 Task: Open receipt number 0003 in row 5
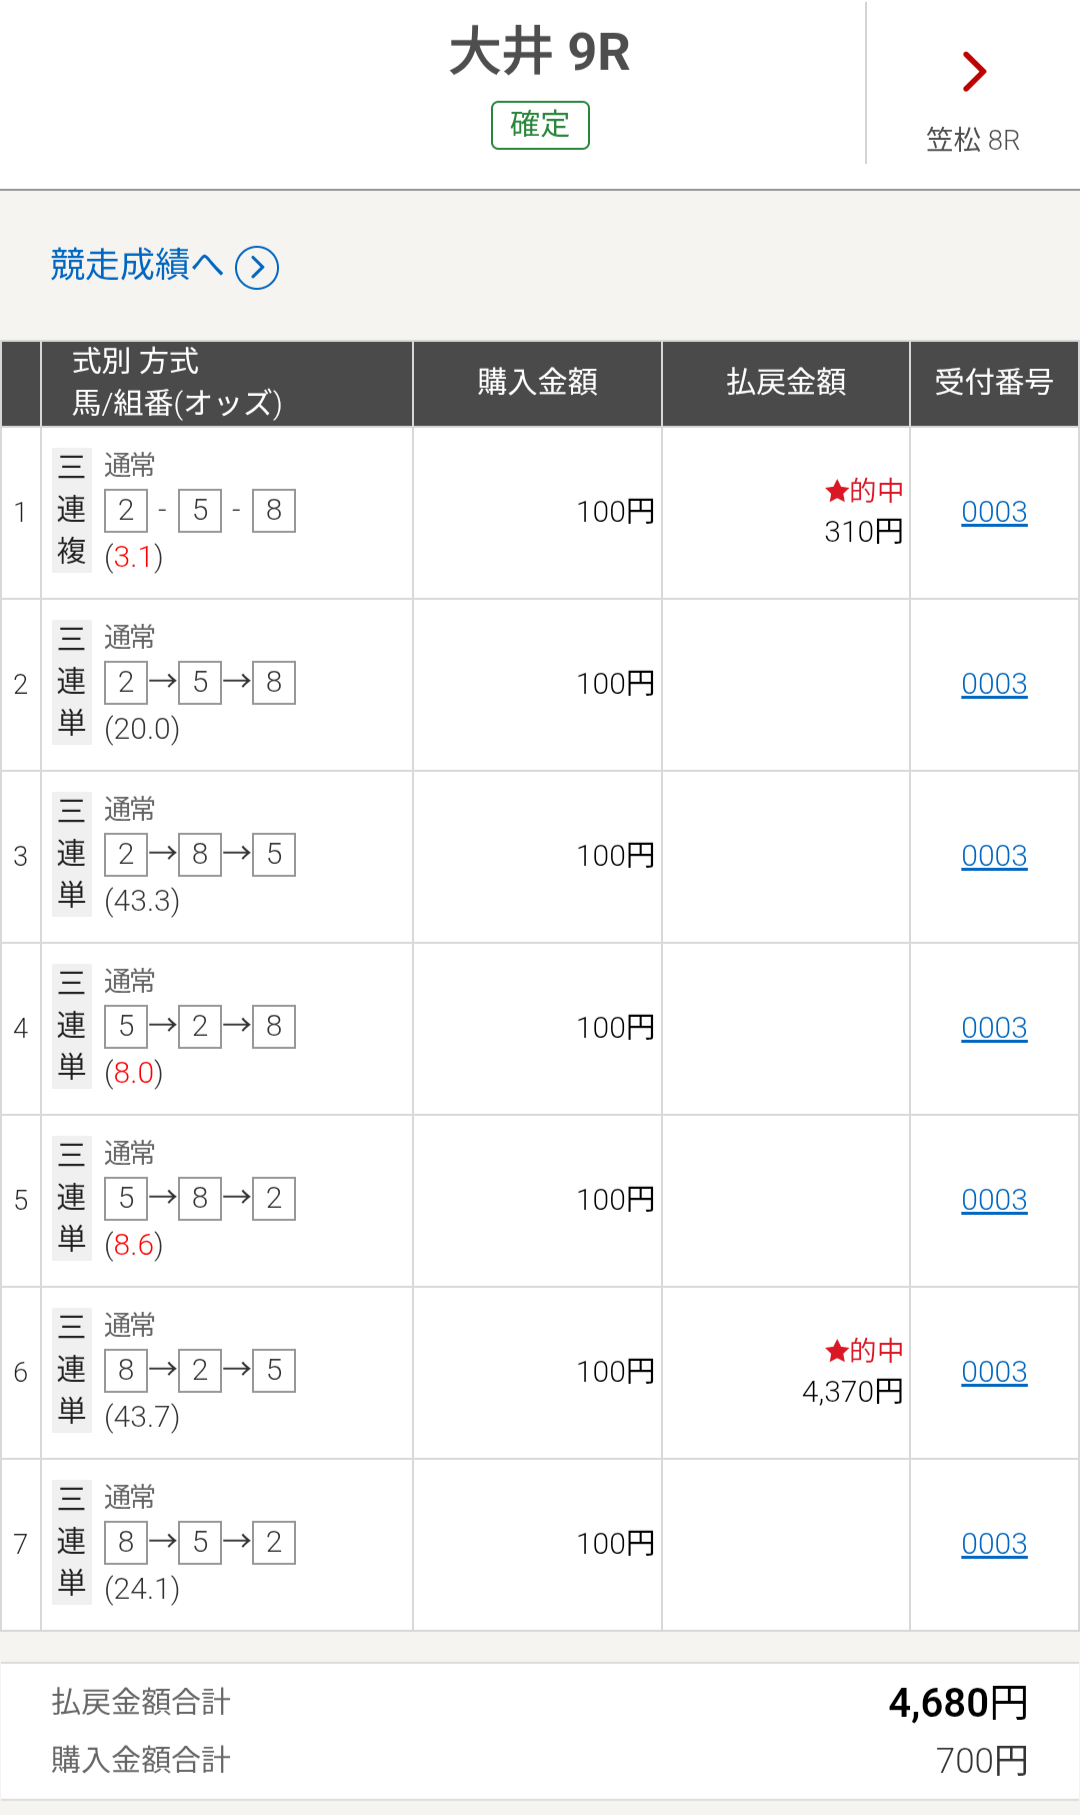pyautogui.click(x=994, y=1200)
